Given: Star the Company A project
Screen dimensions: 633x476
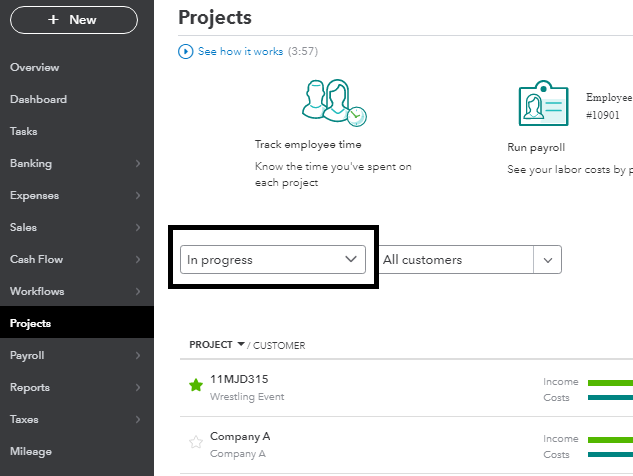Looking at the screenshot, I should (196, 442).
